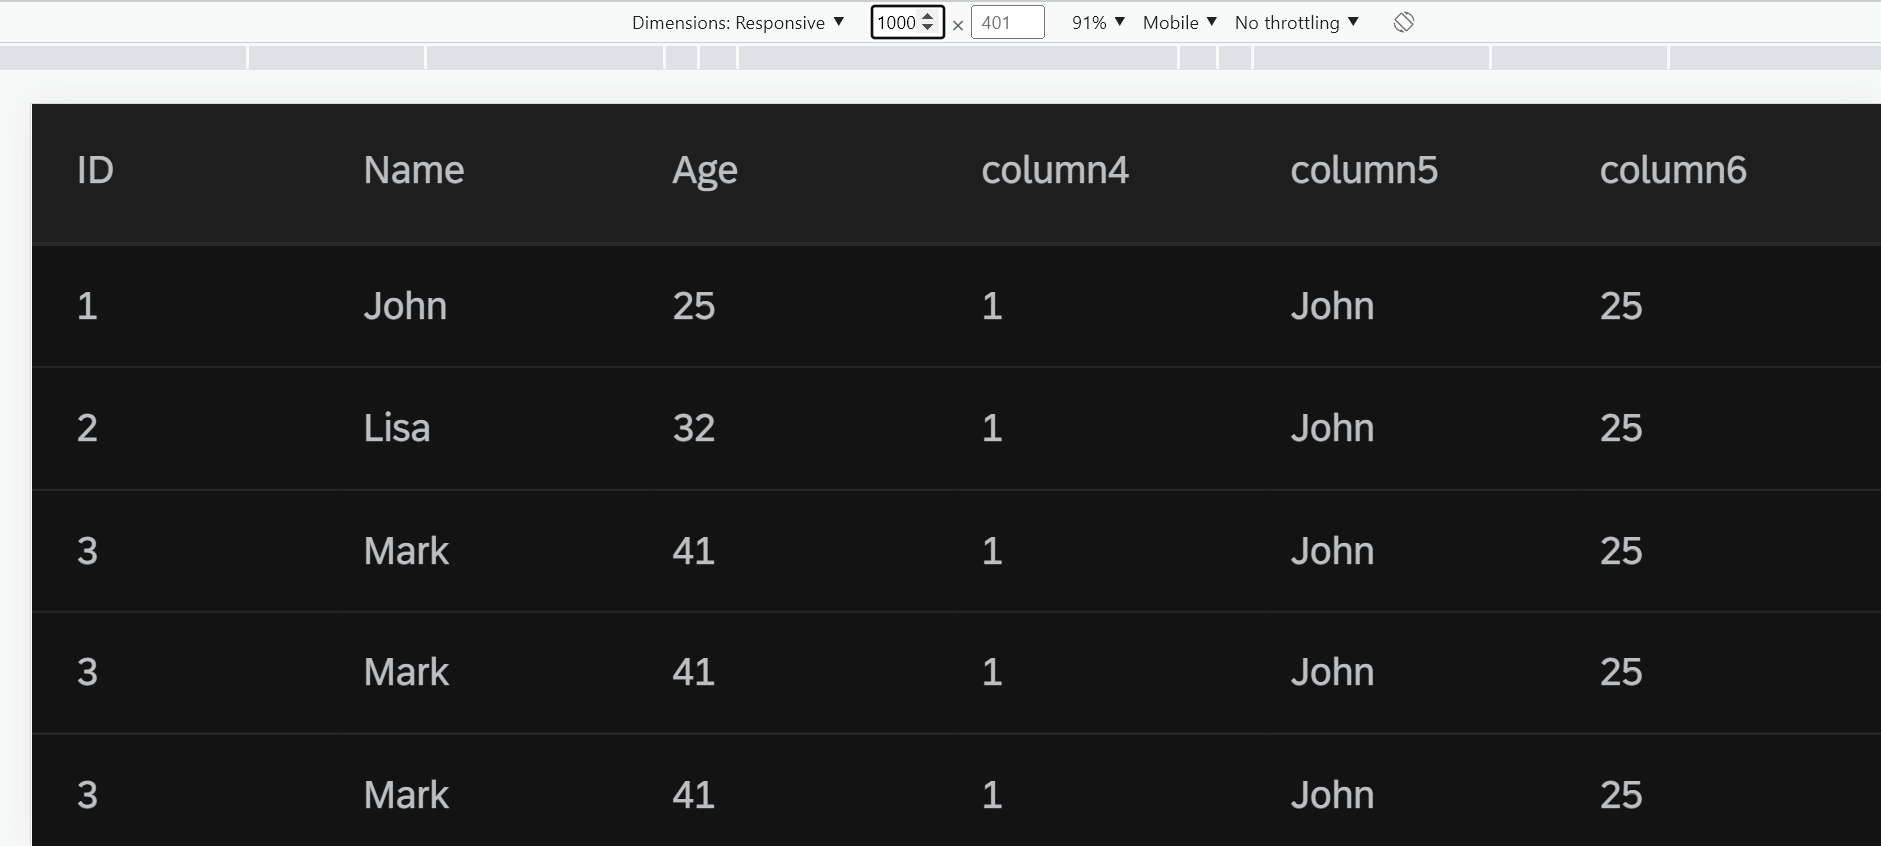Viewport: 1881px width, 846px height.
Task: Open the 91% zoom dropdown
Action: tap(1098, 22)
